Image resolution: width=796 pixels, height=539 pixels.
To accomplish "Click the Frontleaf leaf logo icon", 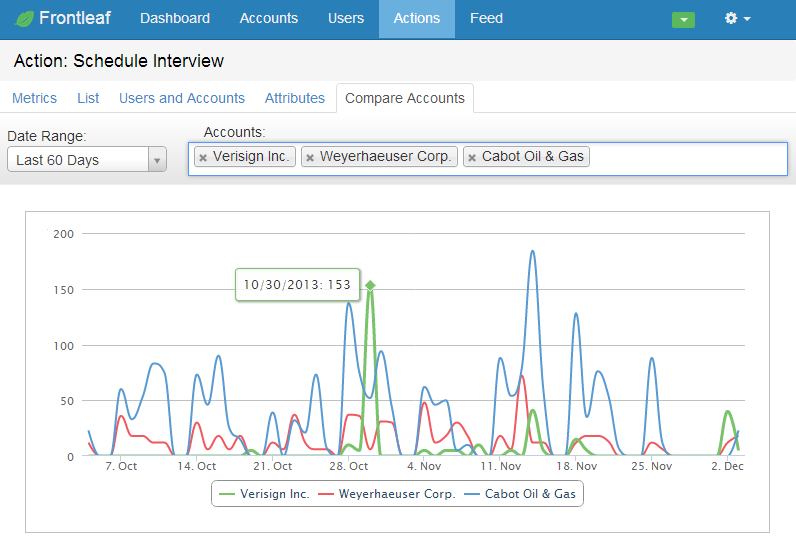I will point(24,19).
